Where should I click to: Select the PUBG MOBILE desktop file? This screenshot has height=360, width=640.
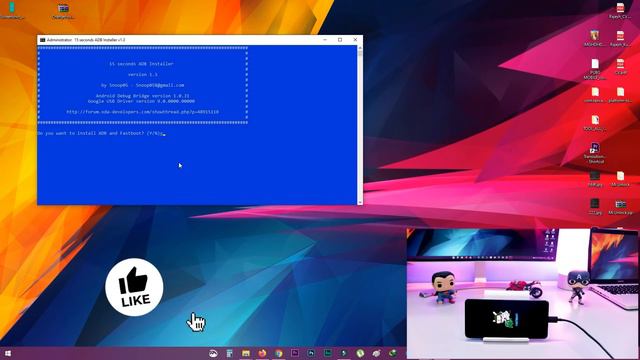pos(595,69)
